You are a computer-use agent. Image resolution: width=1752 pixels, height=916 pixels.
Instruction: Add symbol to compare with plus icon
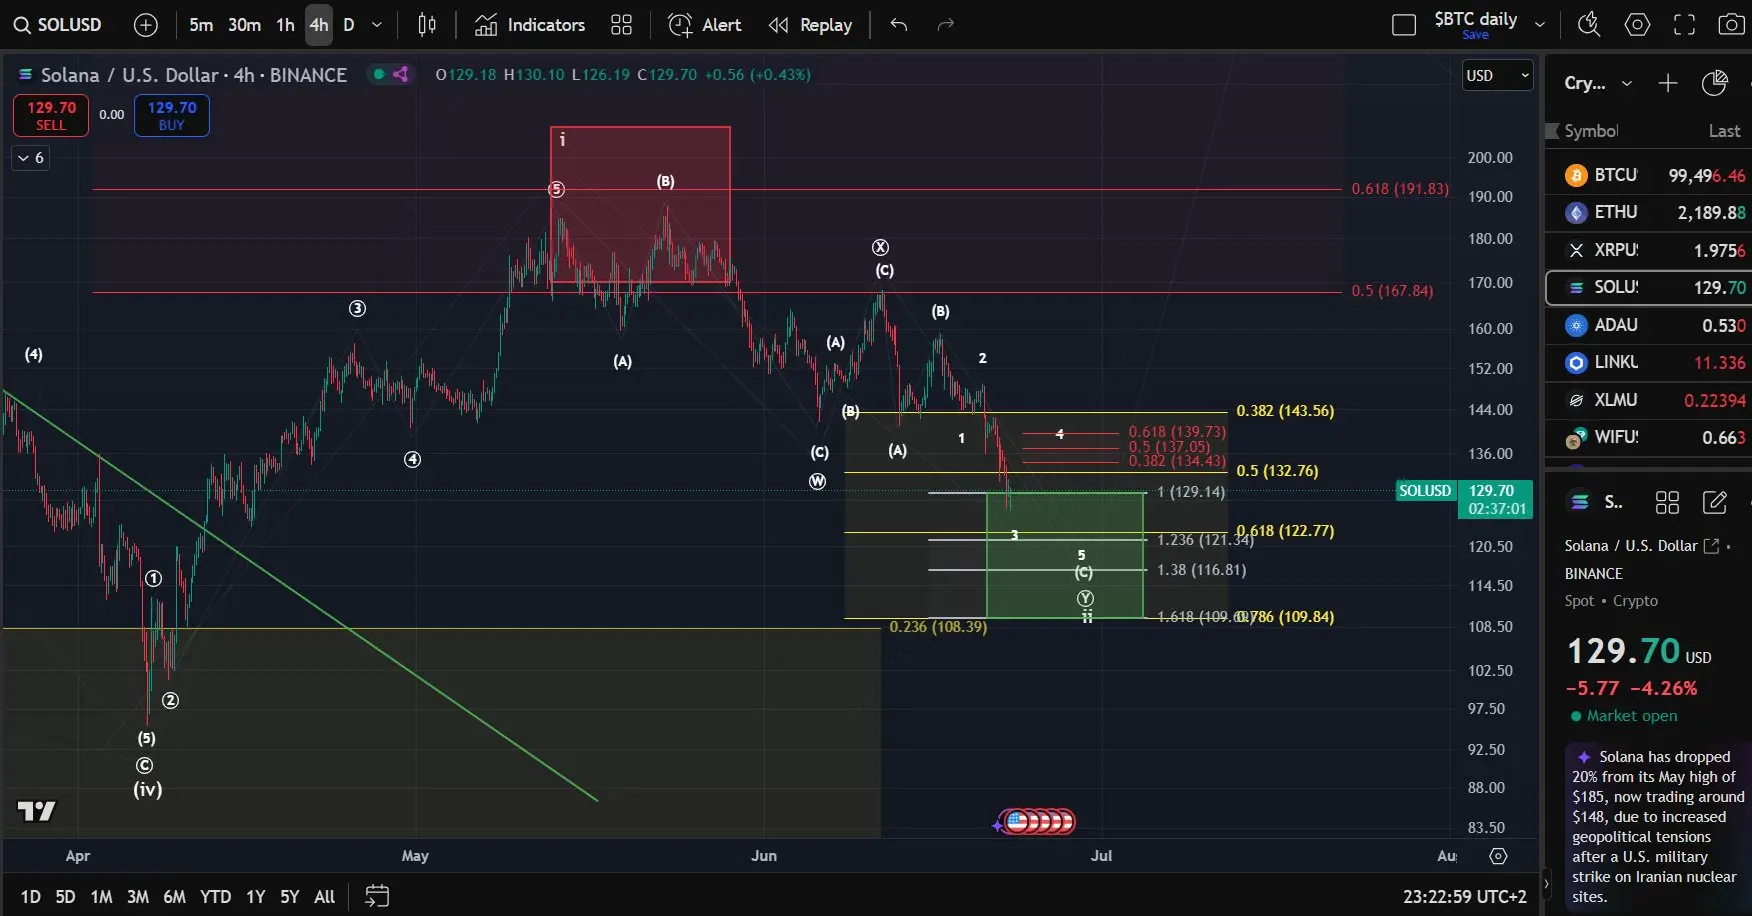[x=146, y=25]
